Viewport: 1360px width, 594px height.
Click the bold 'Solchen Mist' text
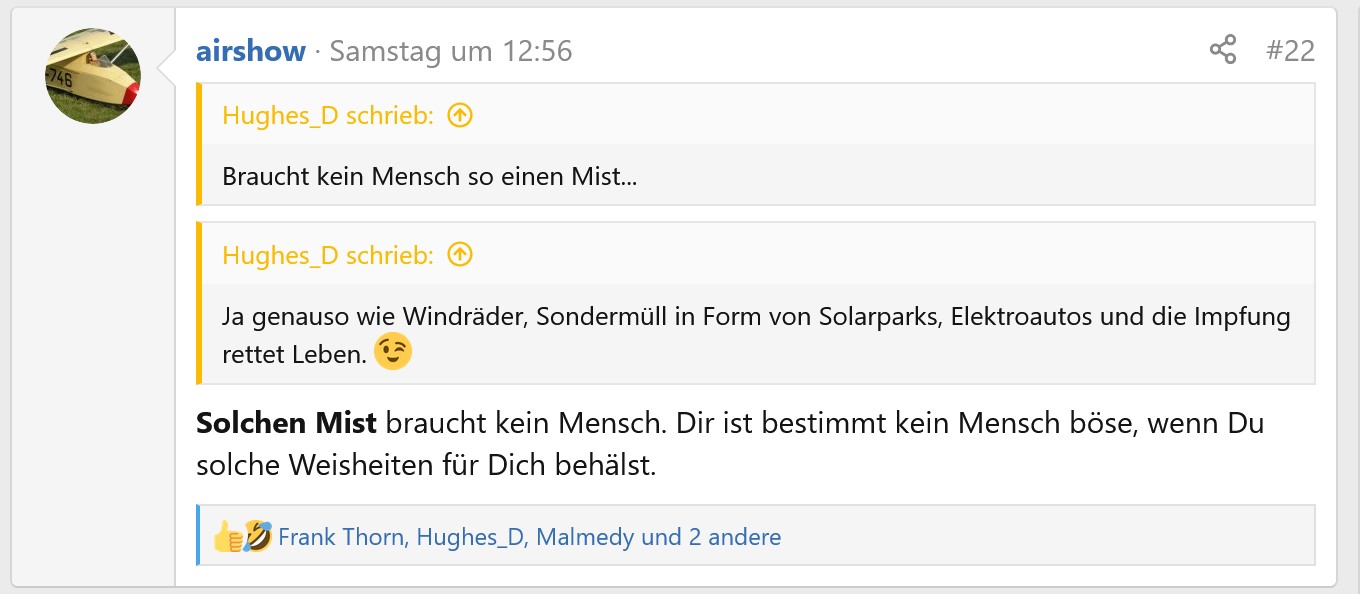pyautogui.click(x=286, y=423)
